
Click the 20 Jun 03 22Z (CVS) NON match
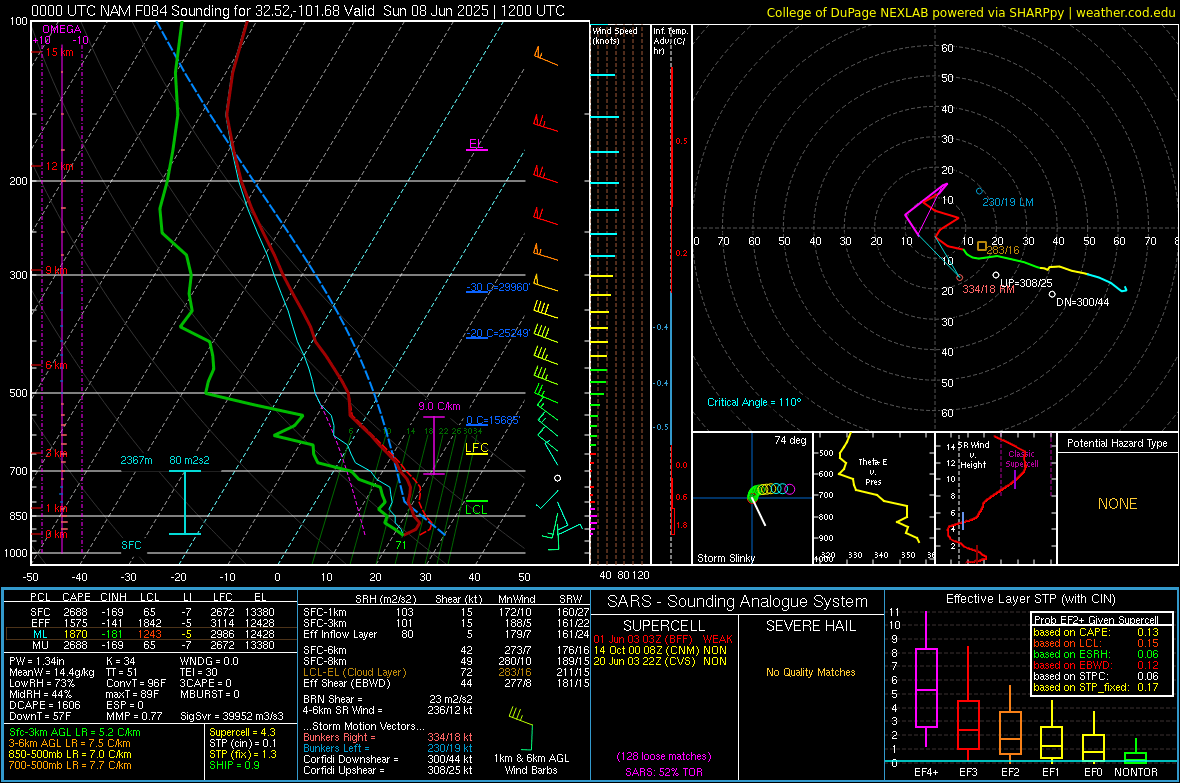point(660,661)
